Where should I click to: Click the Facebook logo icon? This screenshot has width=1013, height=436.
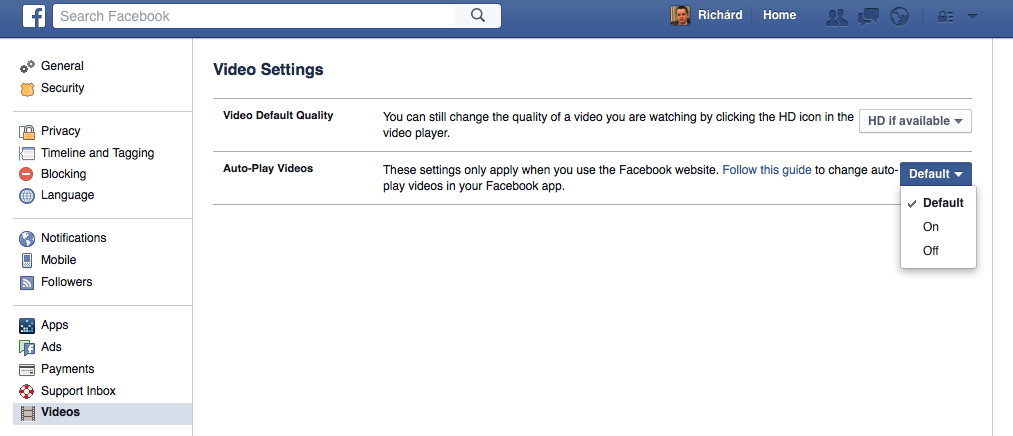36,15
